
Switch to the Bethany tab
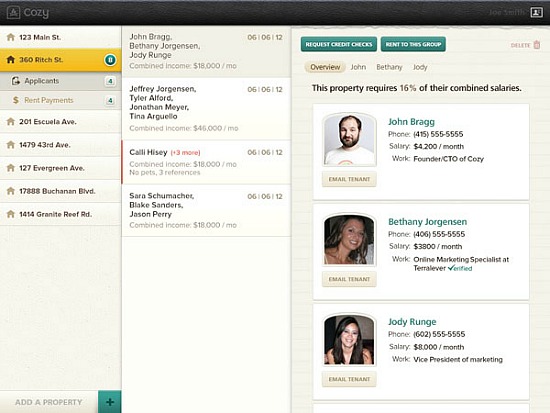(x=389, y=67)
